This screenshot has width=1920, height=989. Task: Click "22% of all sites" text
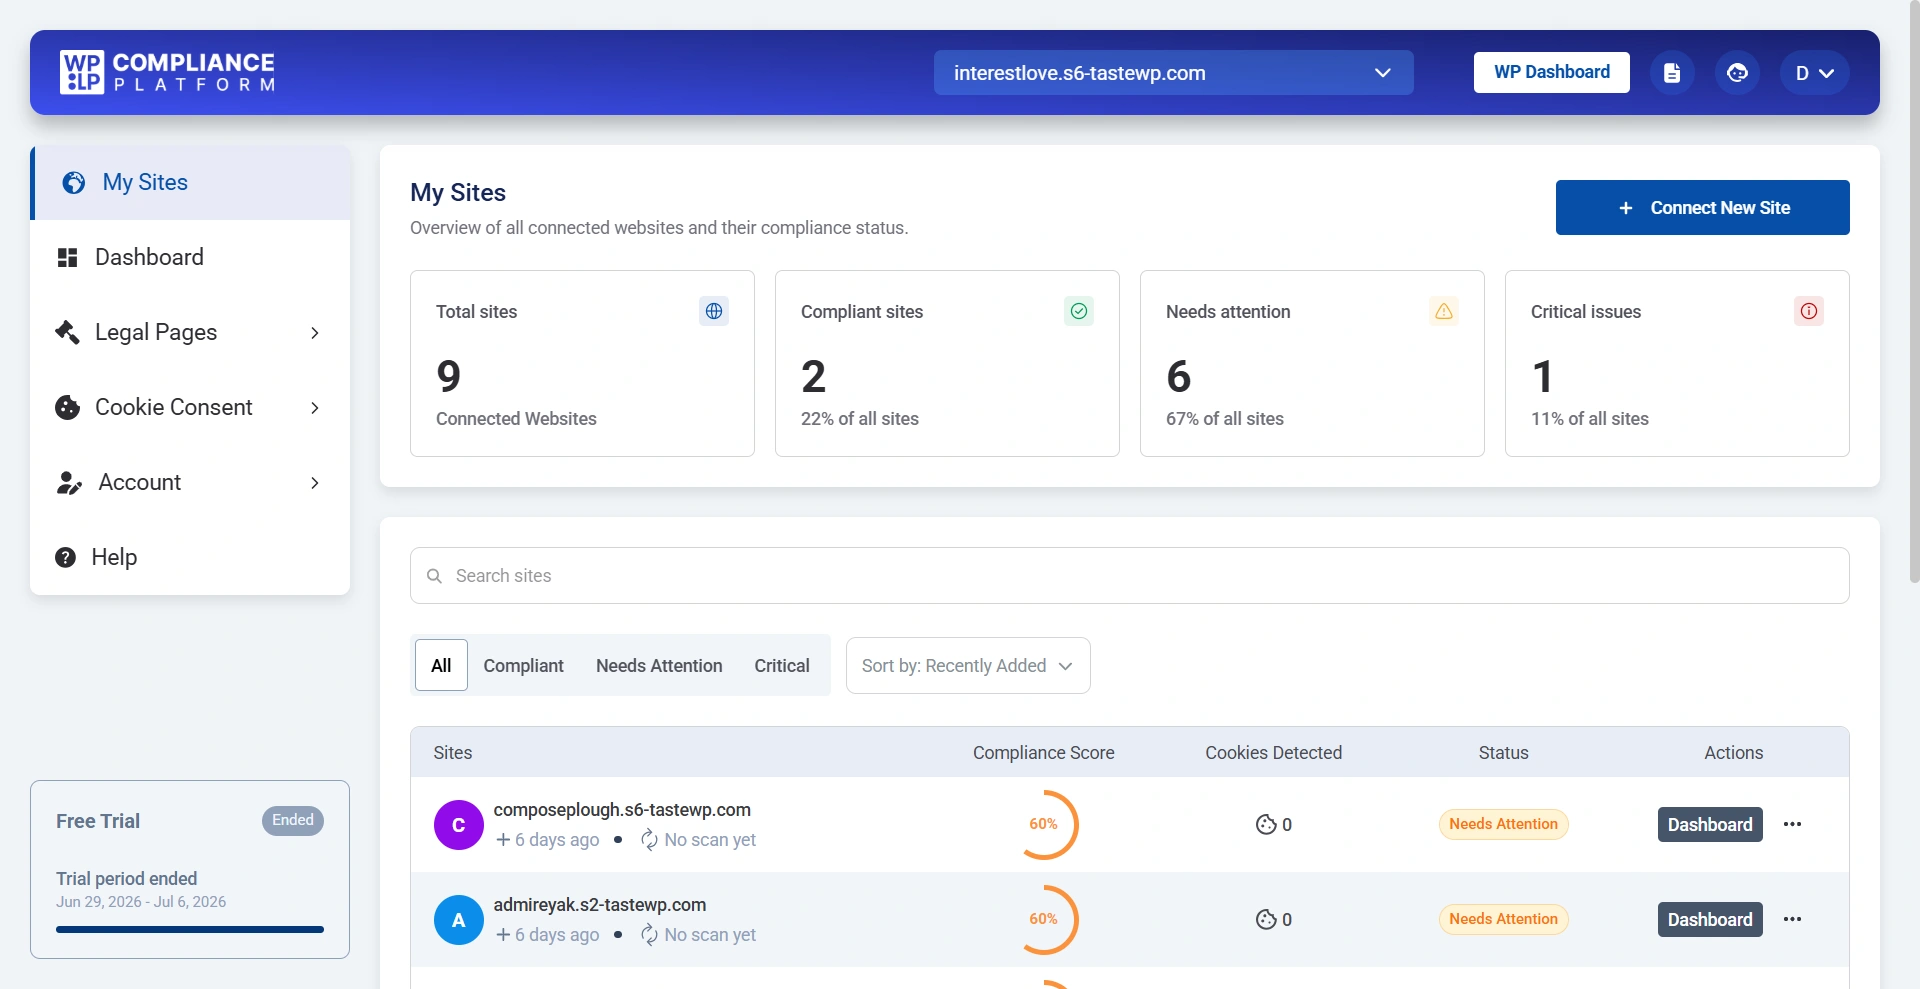pos(860,419)
